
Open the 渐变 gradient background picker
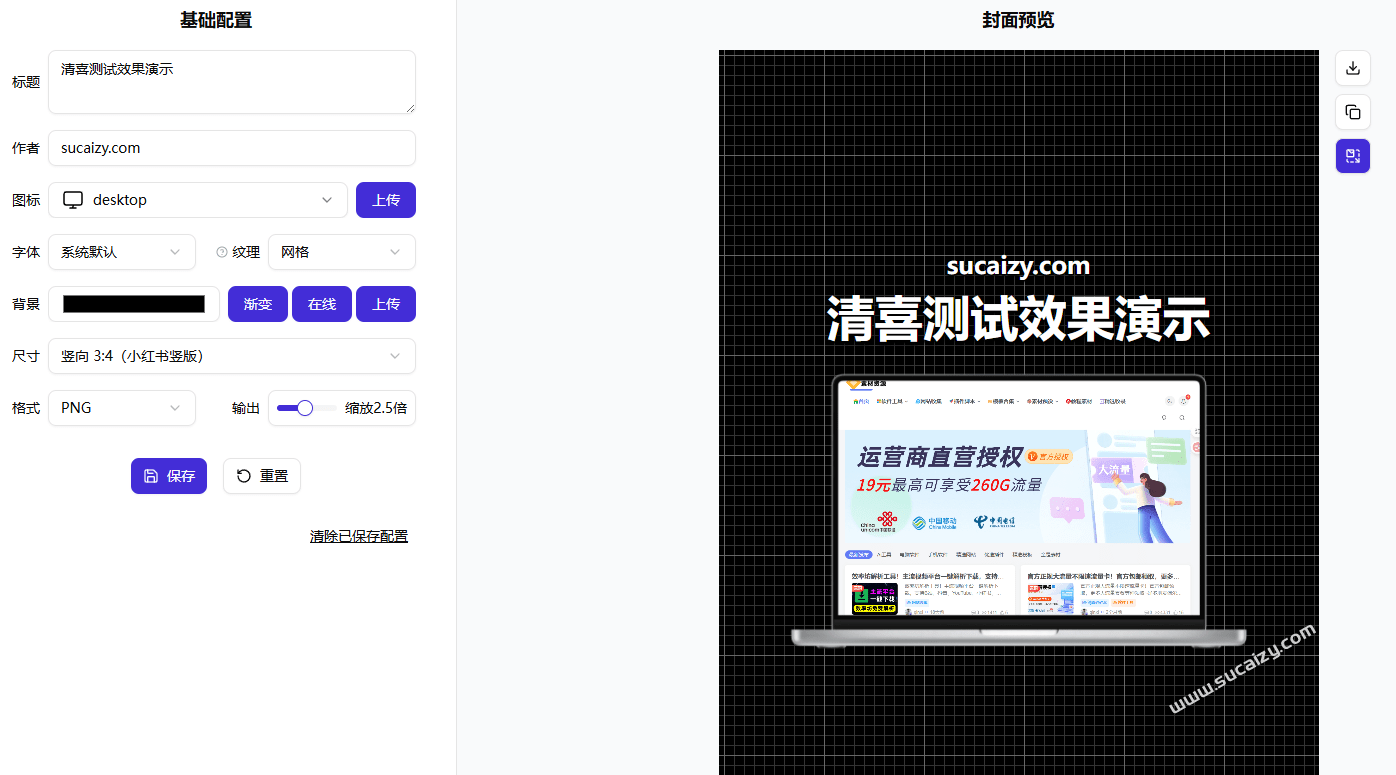click(x=257, y=303)
